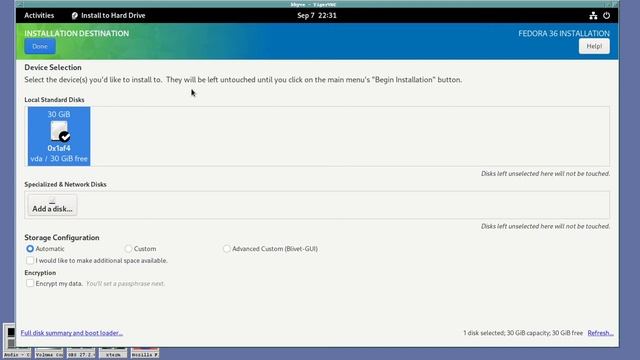Click the Local Standard Disks label
Image resolution: width=640 pixels, height=360 pixels.
(54, 100)
